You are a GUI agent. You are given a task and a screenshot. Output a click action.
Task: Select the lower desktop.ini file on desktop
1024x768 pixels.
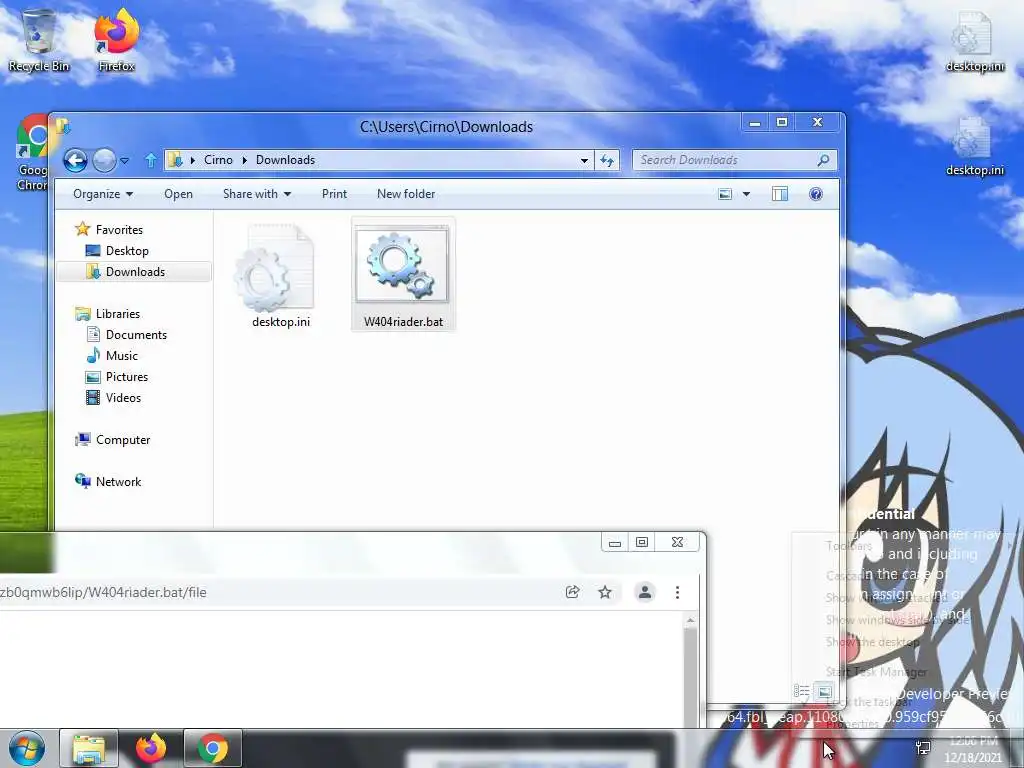[x=974, y=146]
